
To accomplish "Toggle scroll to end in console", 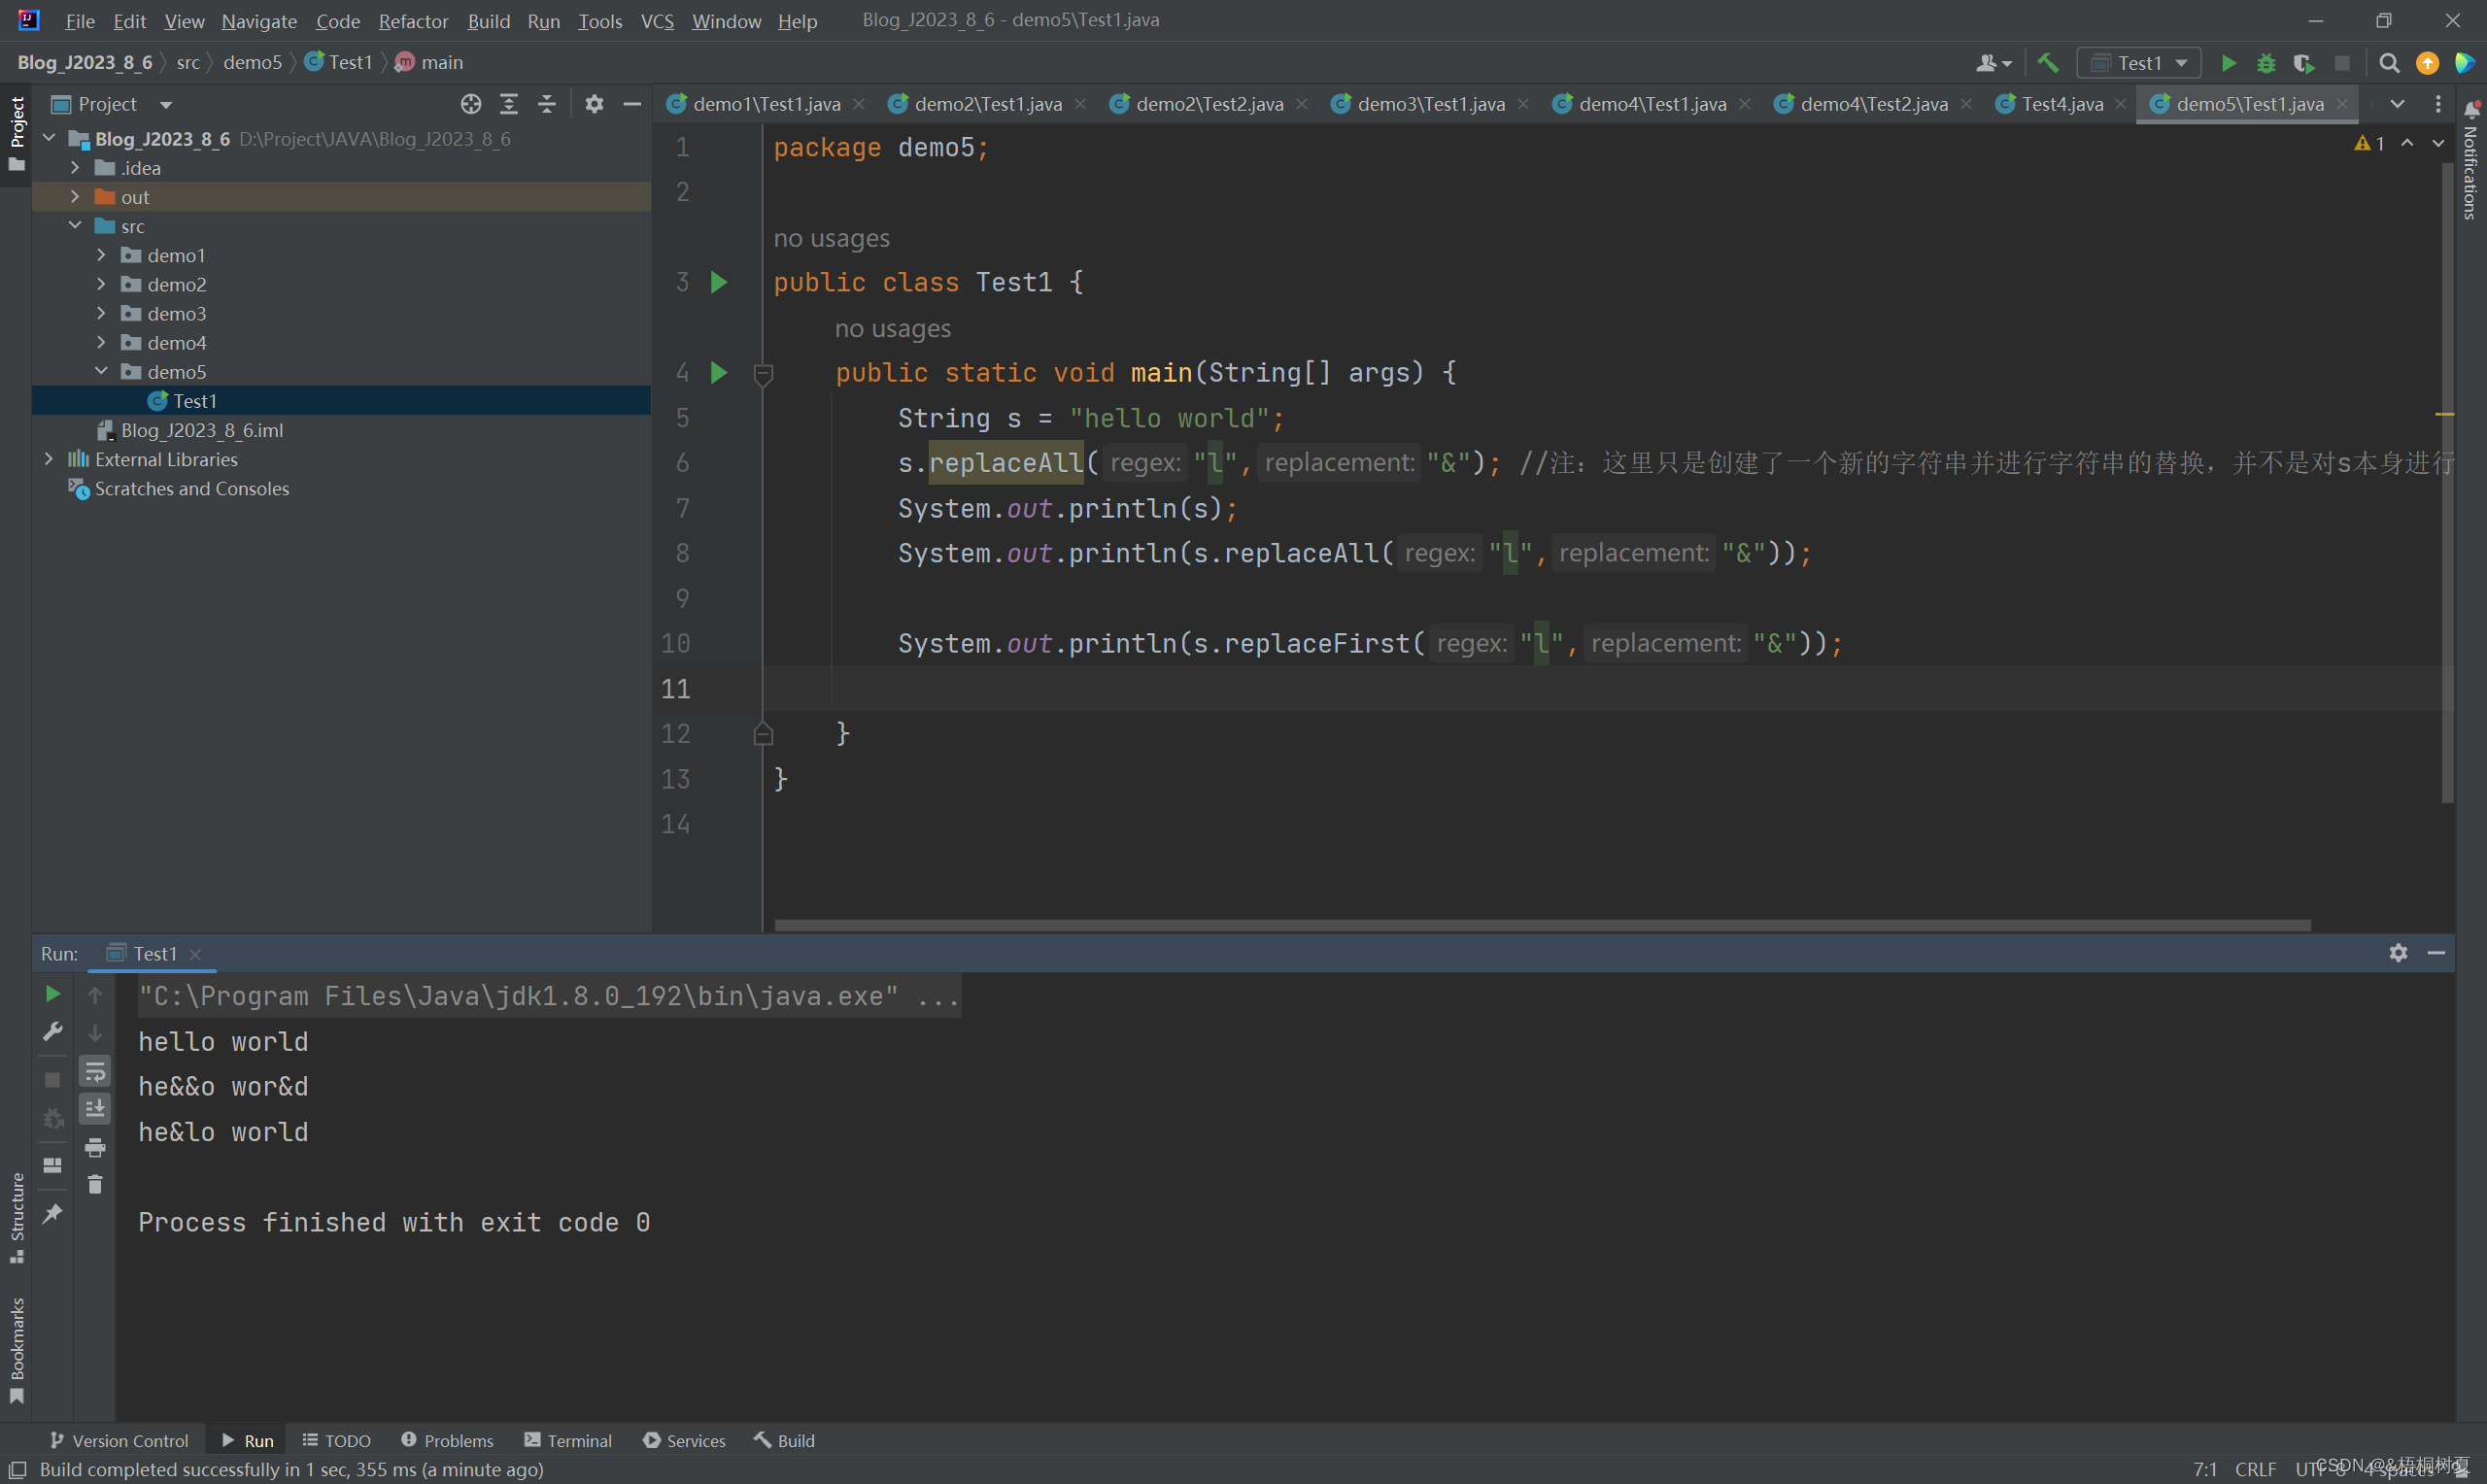I will click(95, 1108).
